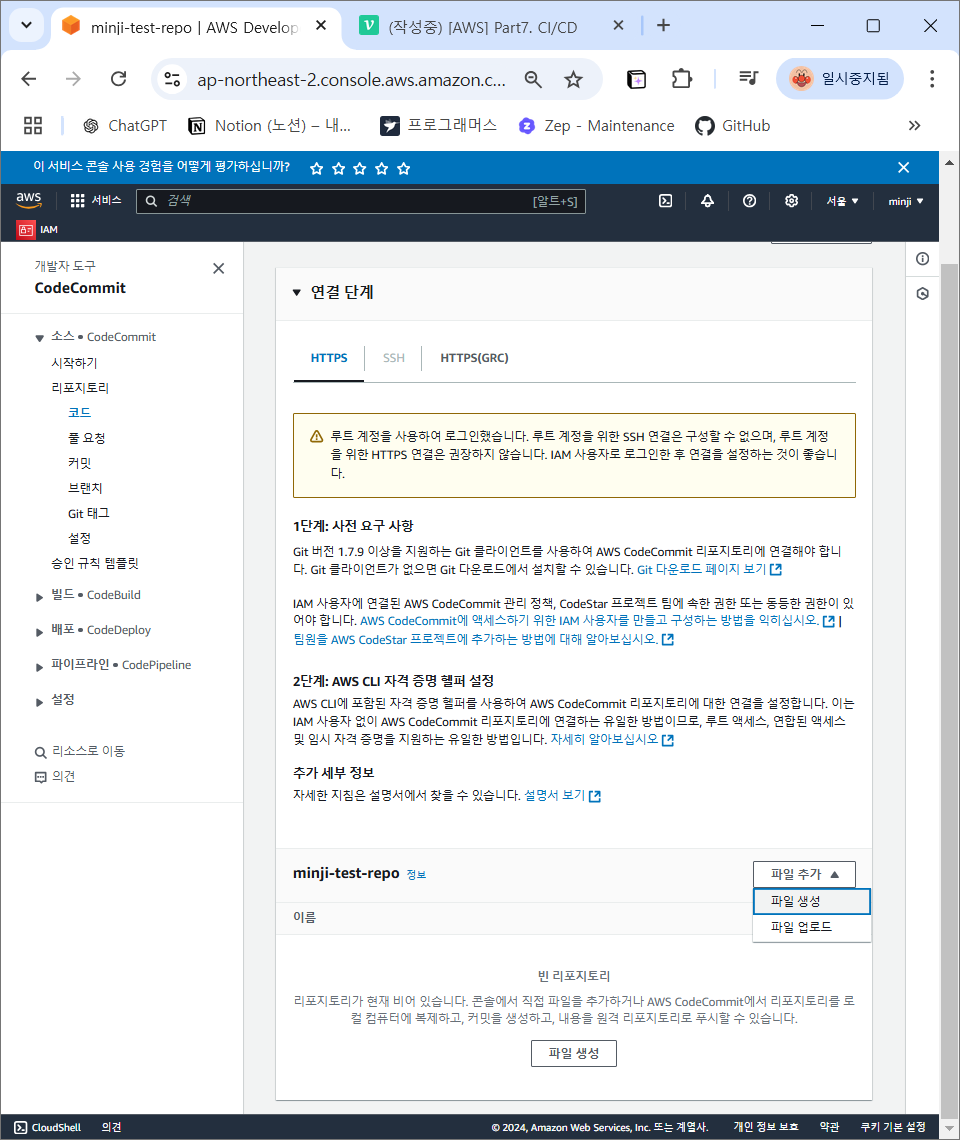
Task: Switch to the Part7 CI/CD browser tab
Action: tap(482, 27)
